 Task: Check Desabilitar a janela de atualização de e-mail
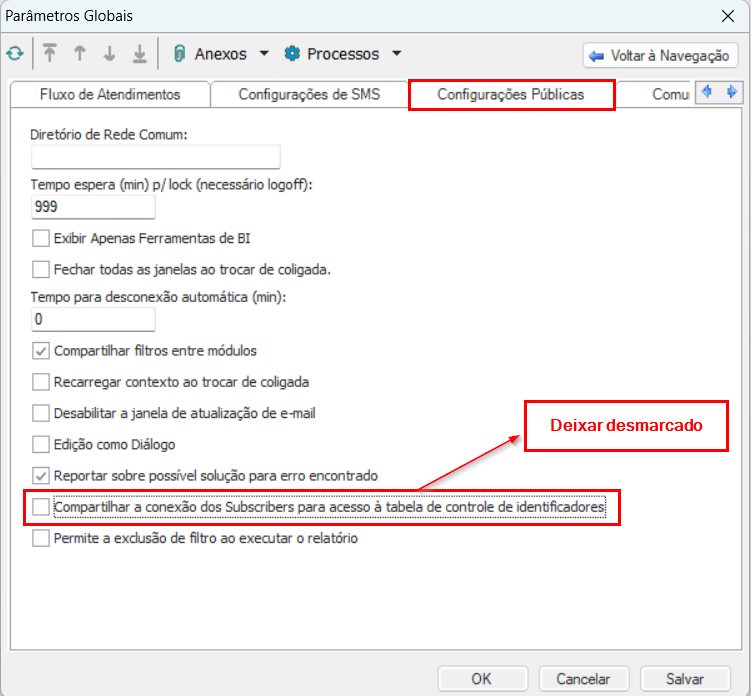point(41,413)
